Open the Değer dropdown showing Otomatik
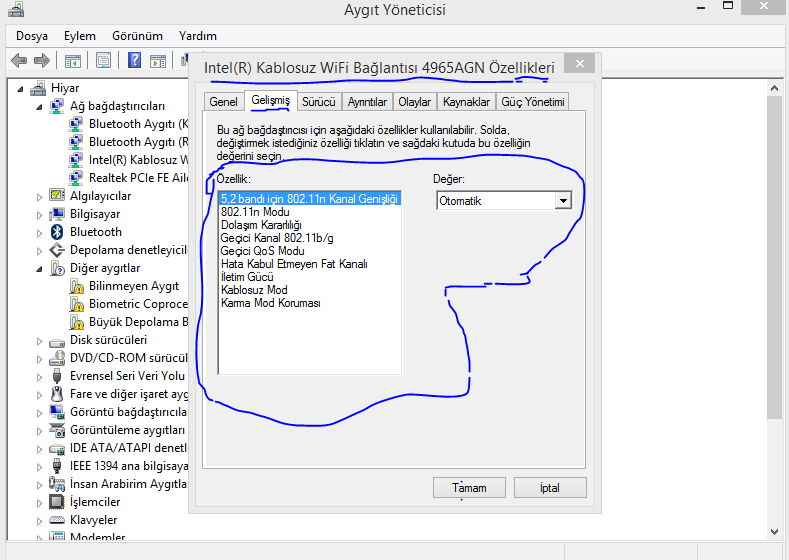The image size is (789, 560). 563,201
